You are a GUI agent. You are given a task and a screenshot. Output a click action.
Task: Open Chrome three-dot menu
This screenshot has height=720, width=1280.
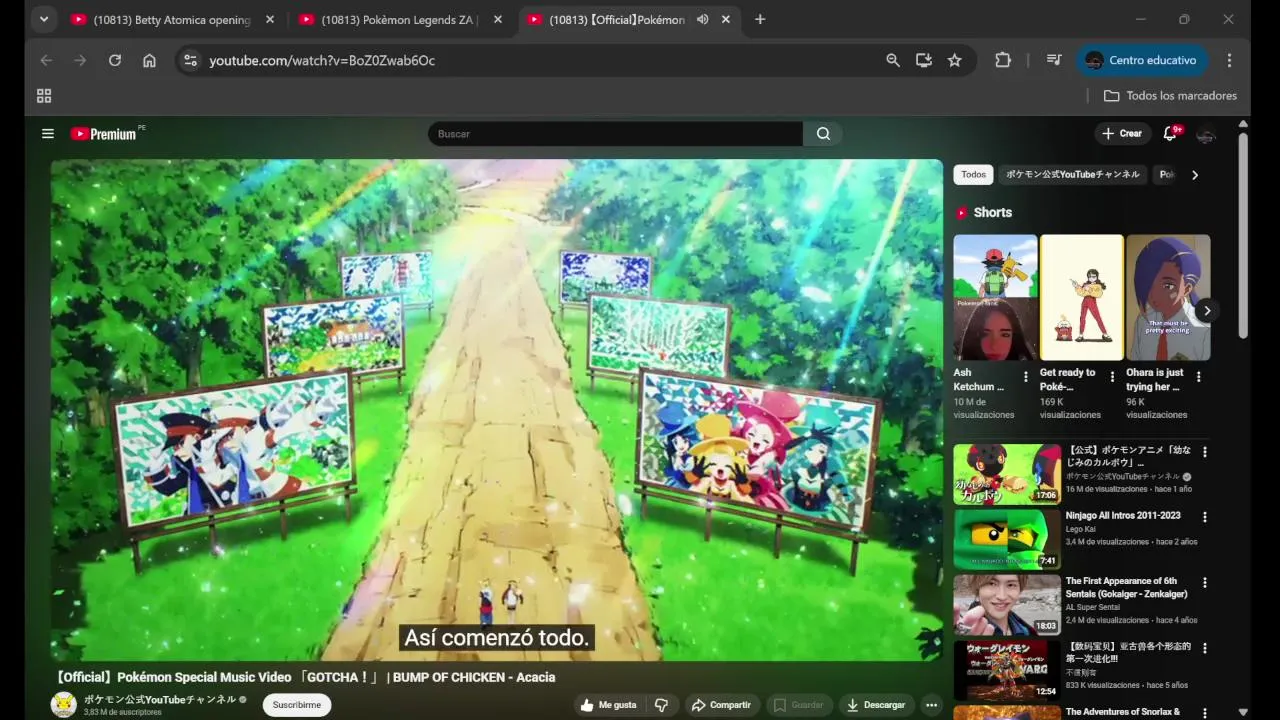1230,60
